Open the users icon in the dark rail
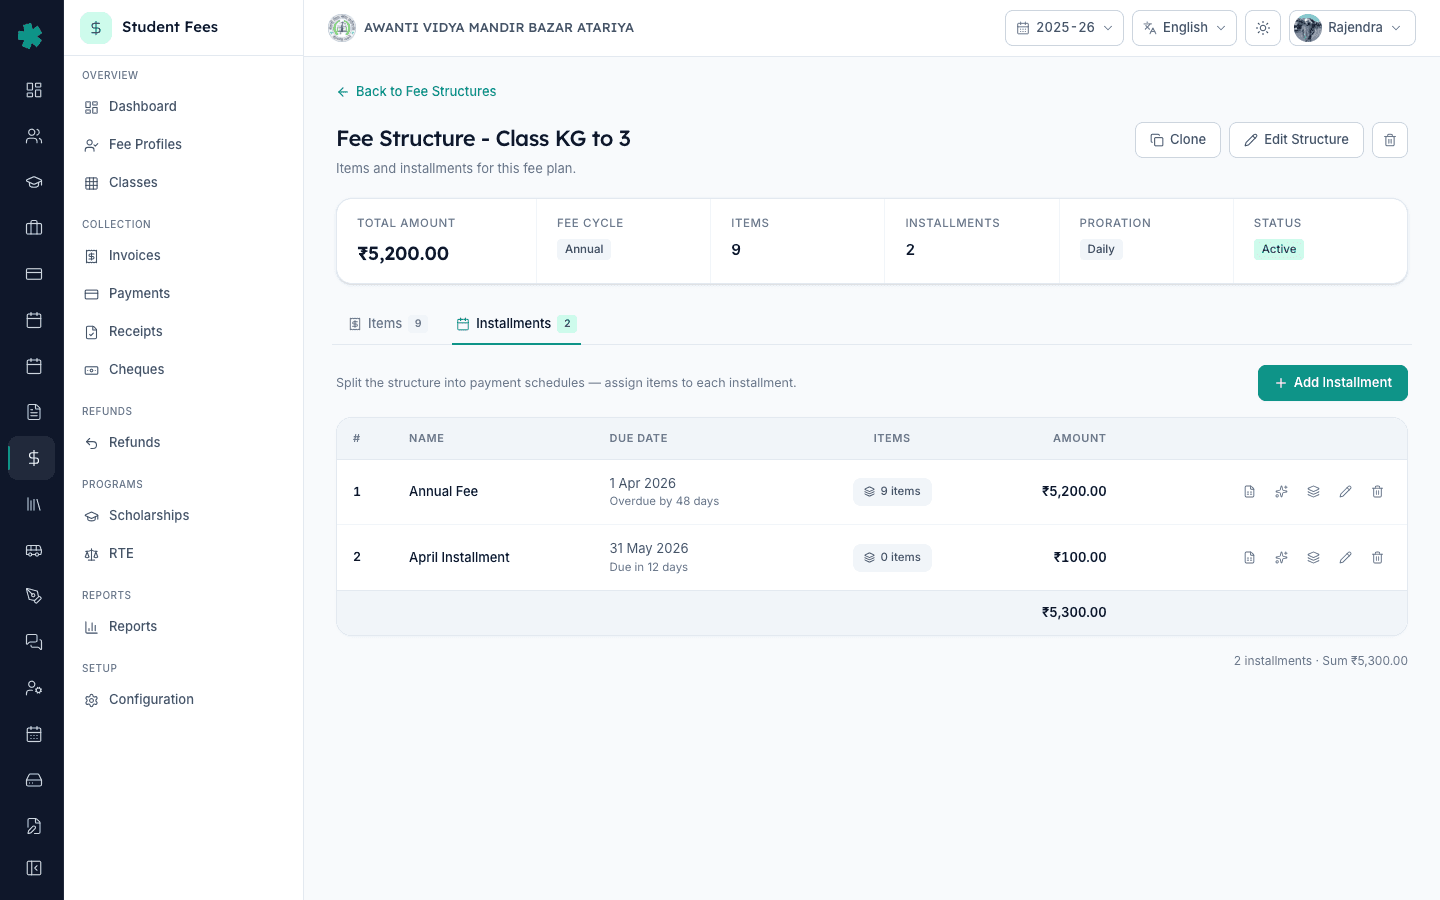This screenshot has height=900, width=1440. pyautogui.click(x=34, y=136)
